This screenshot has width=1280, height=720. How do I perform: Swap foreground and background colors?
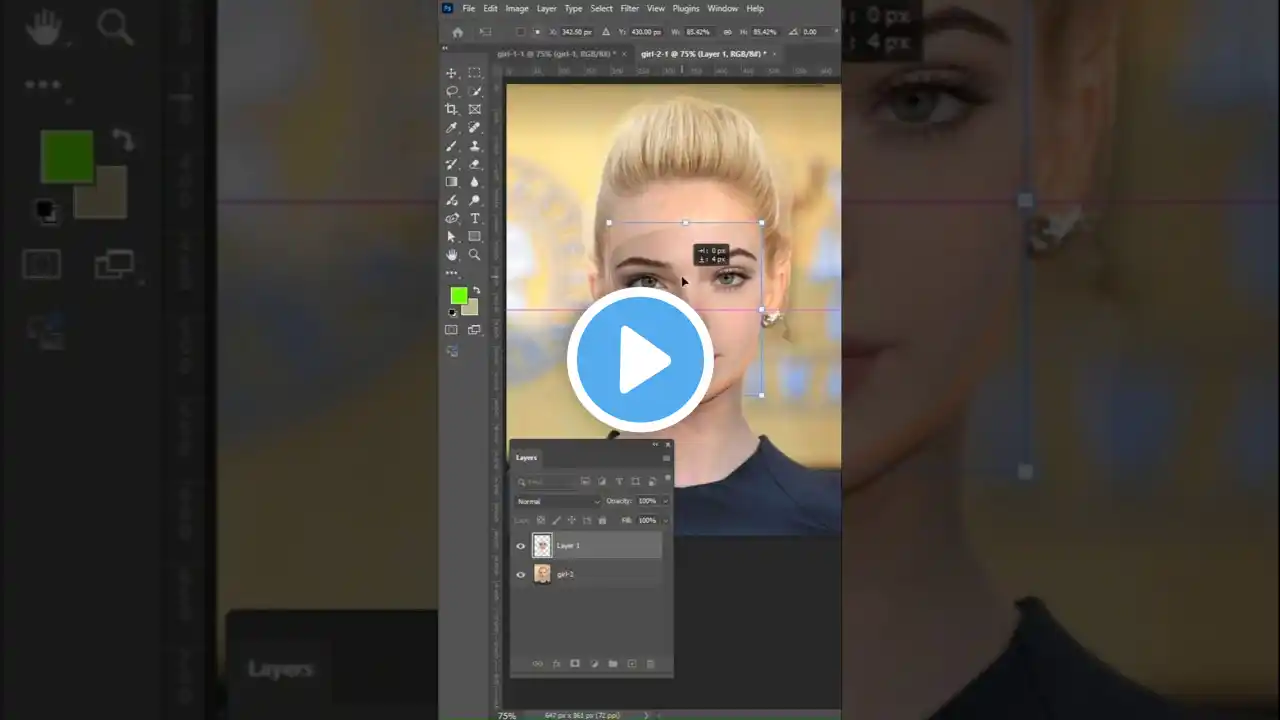click(x=476, y=291)
